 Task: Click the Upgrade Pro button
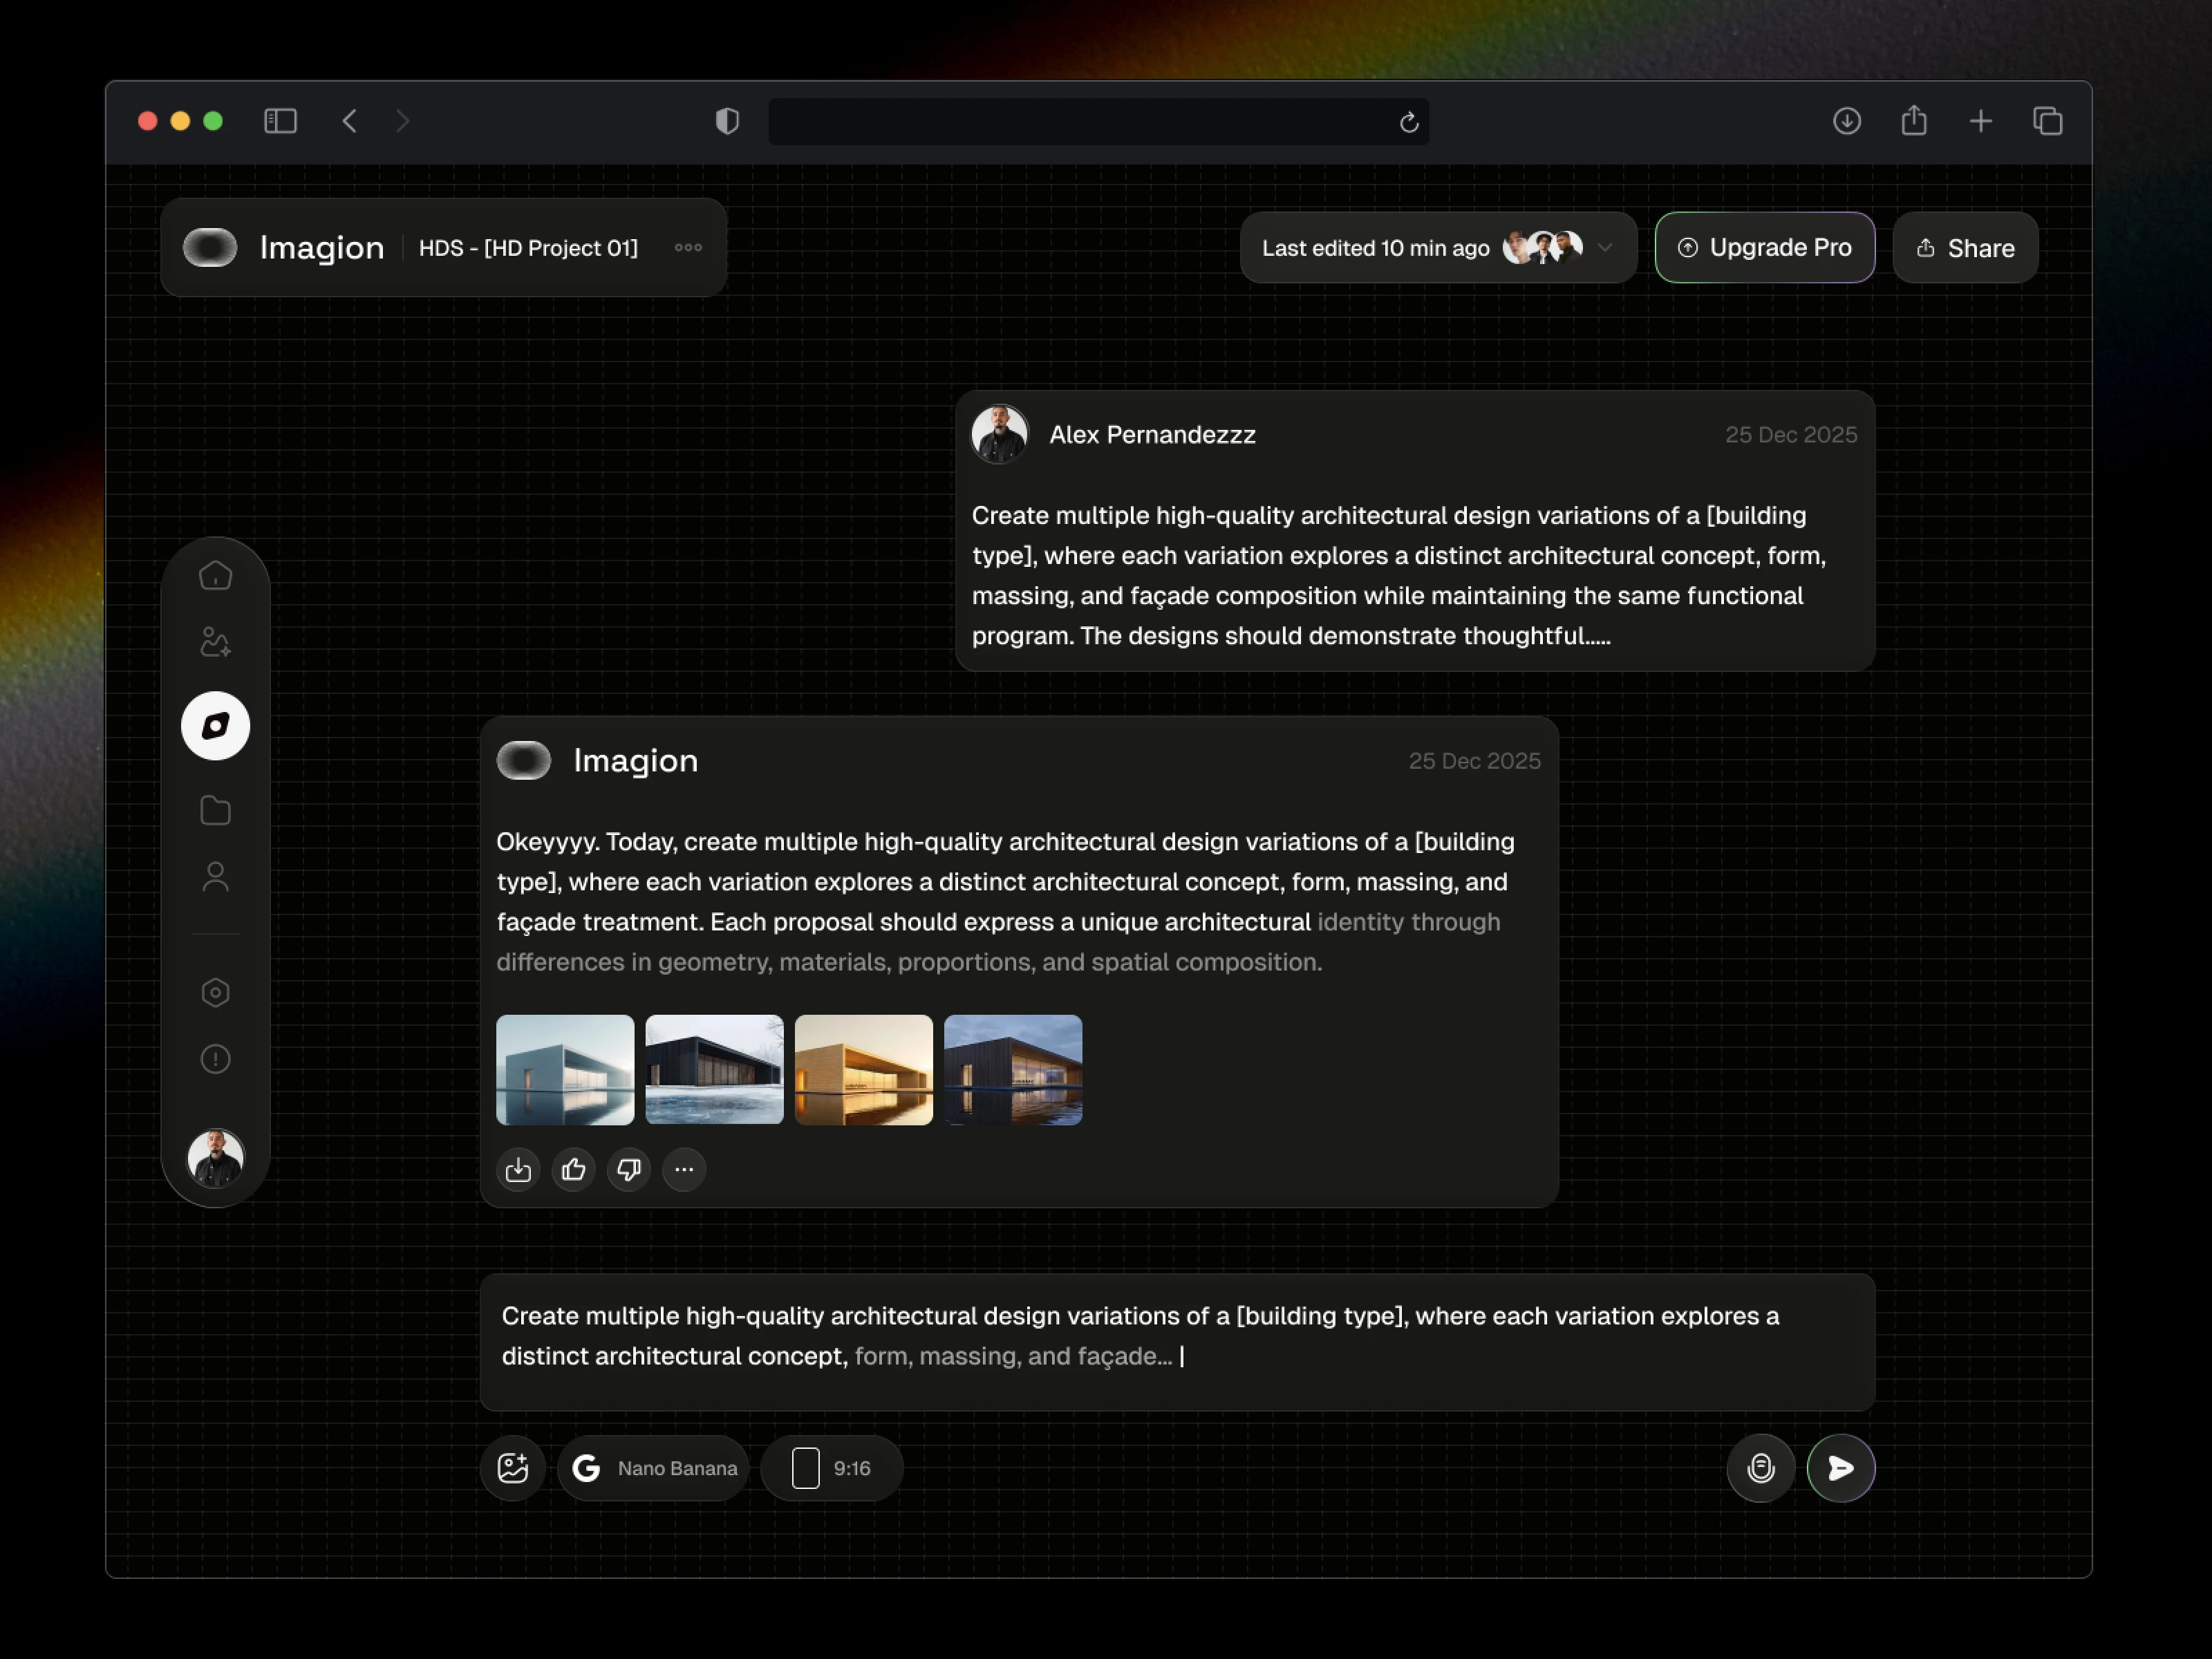tap(1764, 248)
